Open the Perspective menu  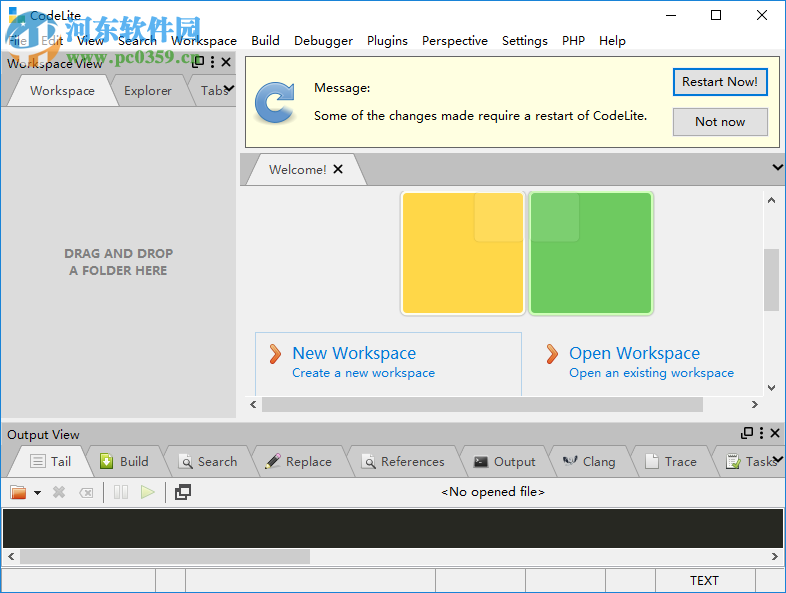pos(455,41)
